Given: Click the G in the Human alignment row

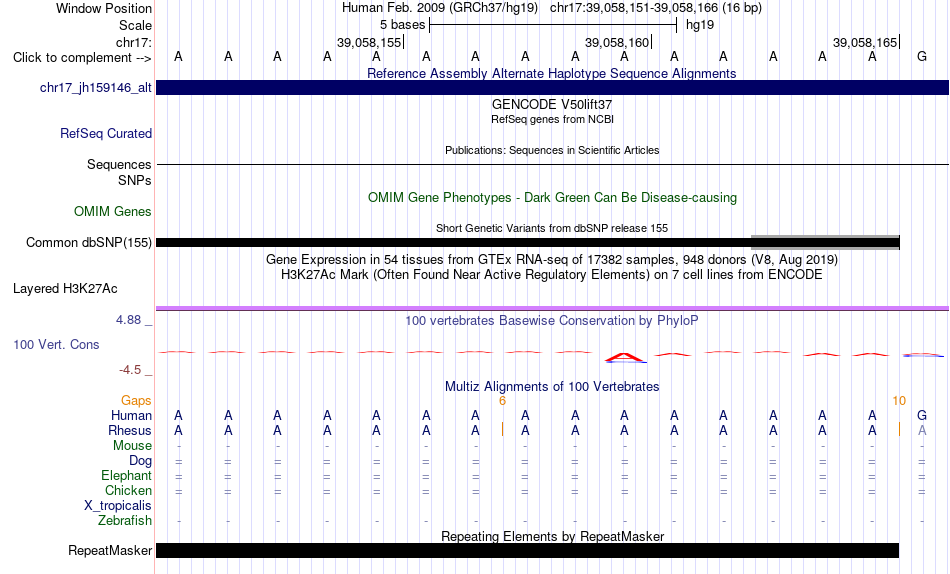Looking at the screenshot, I should click(922, 415).
